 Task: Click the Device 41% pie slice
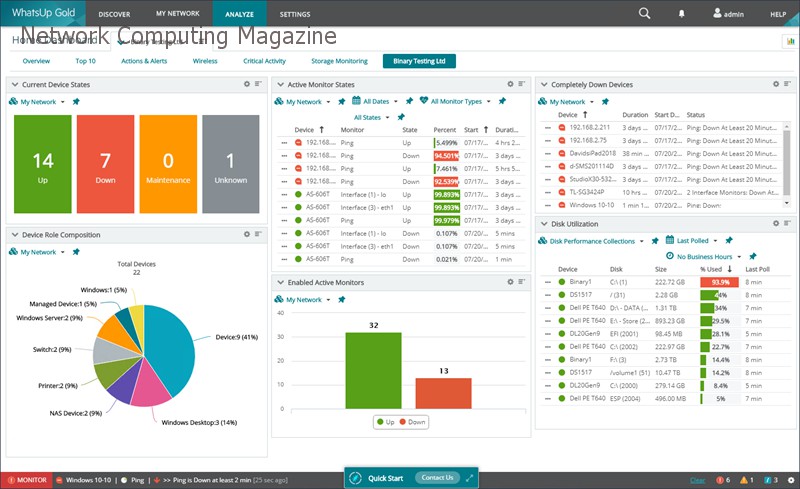171,352
